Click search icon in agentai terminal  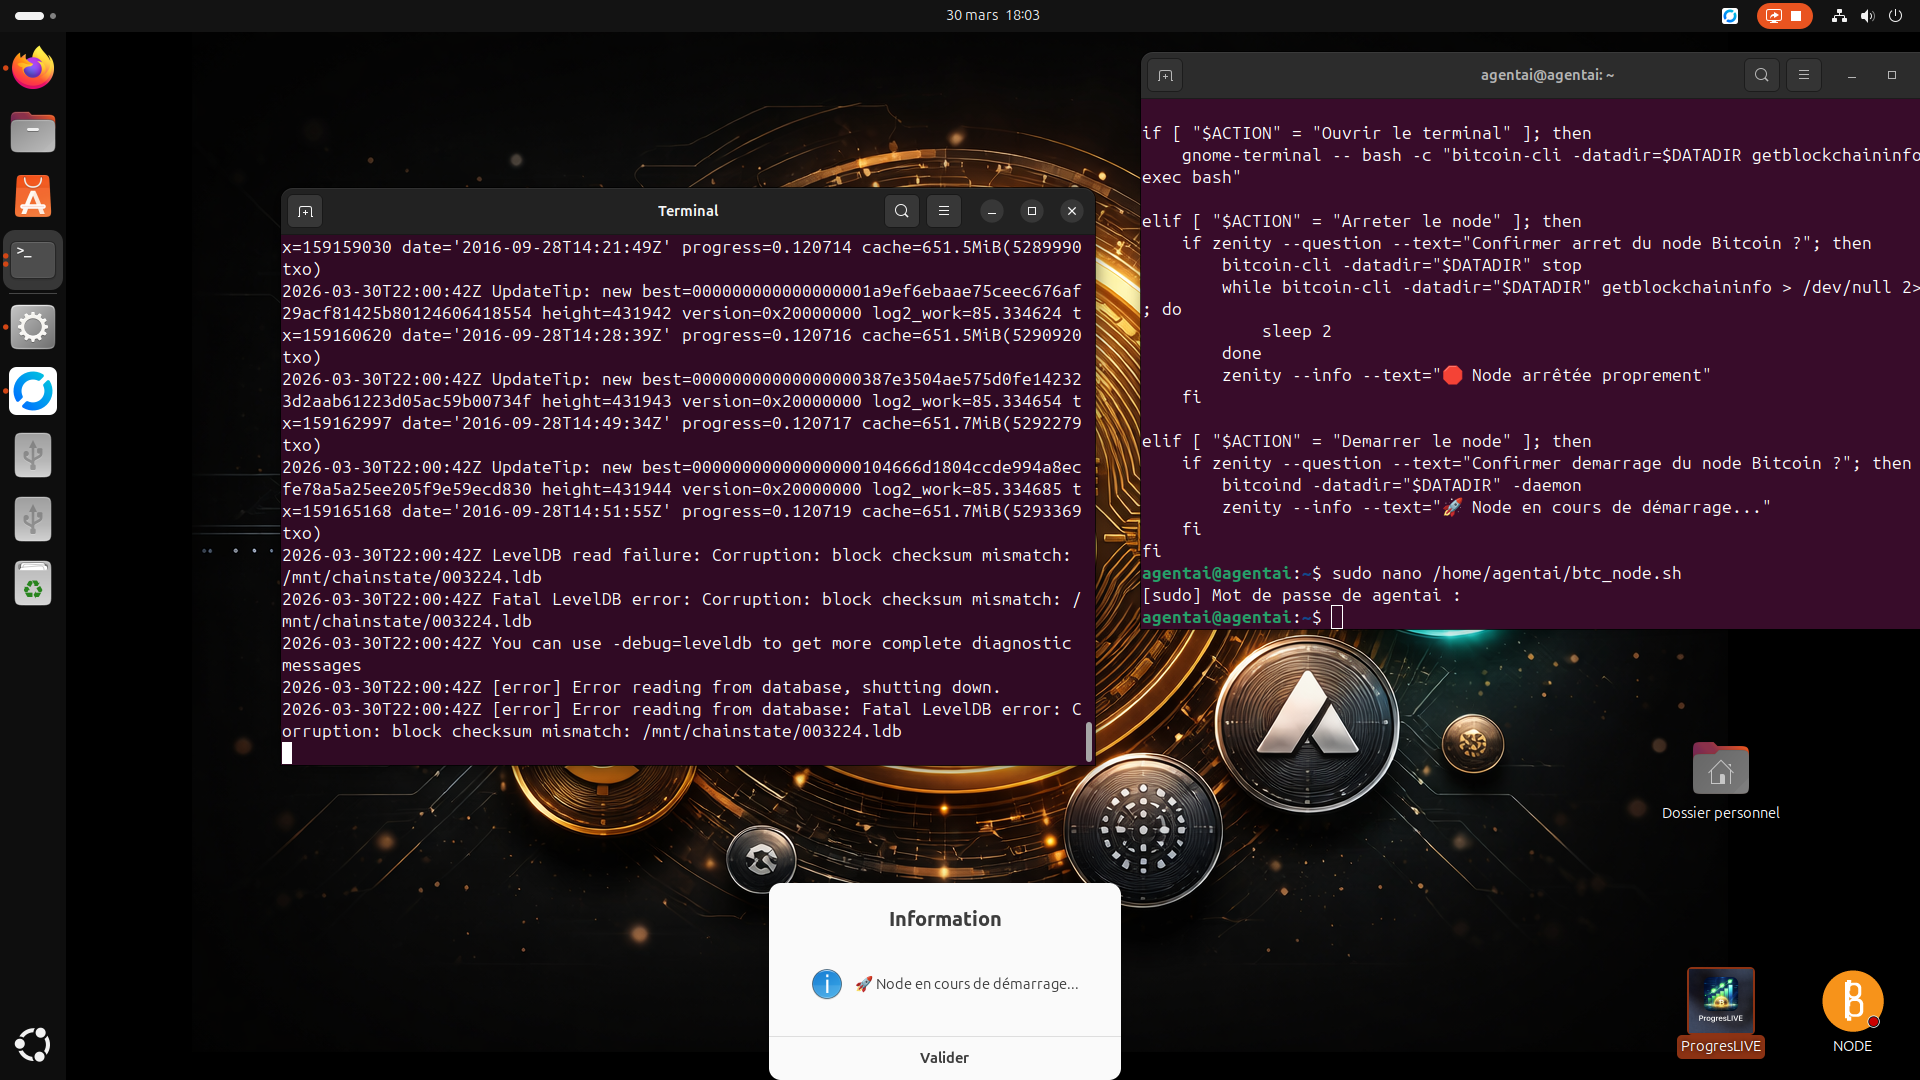point(1761,75)
